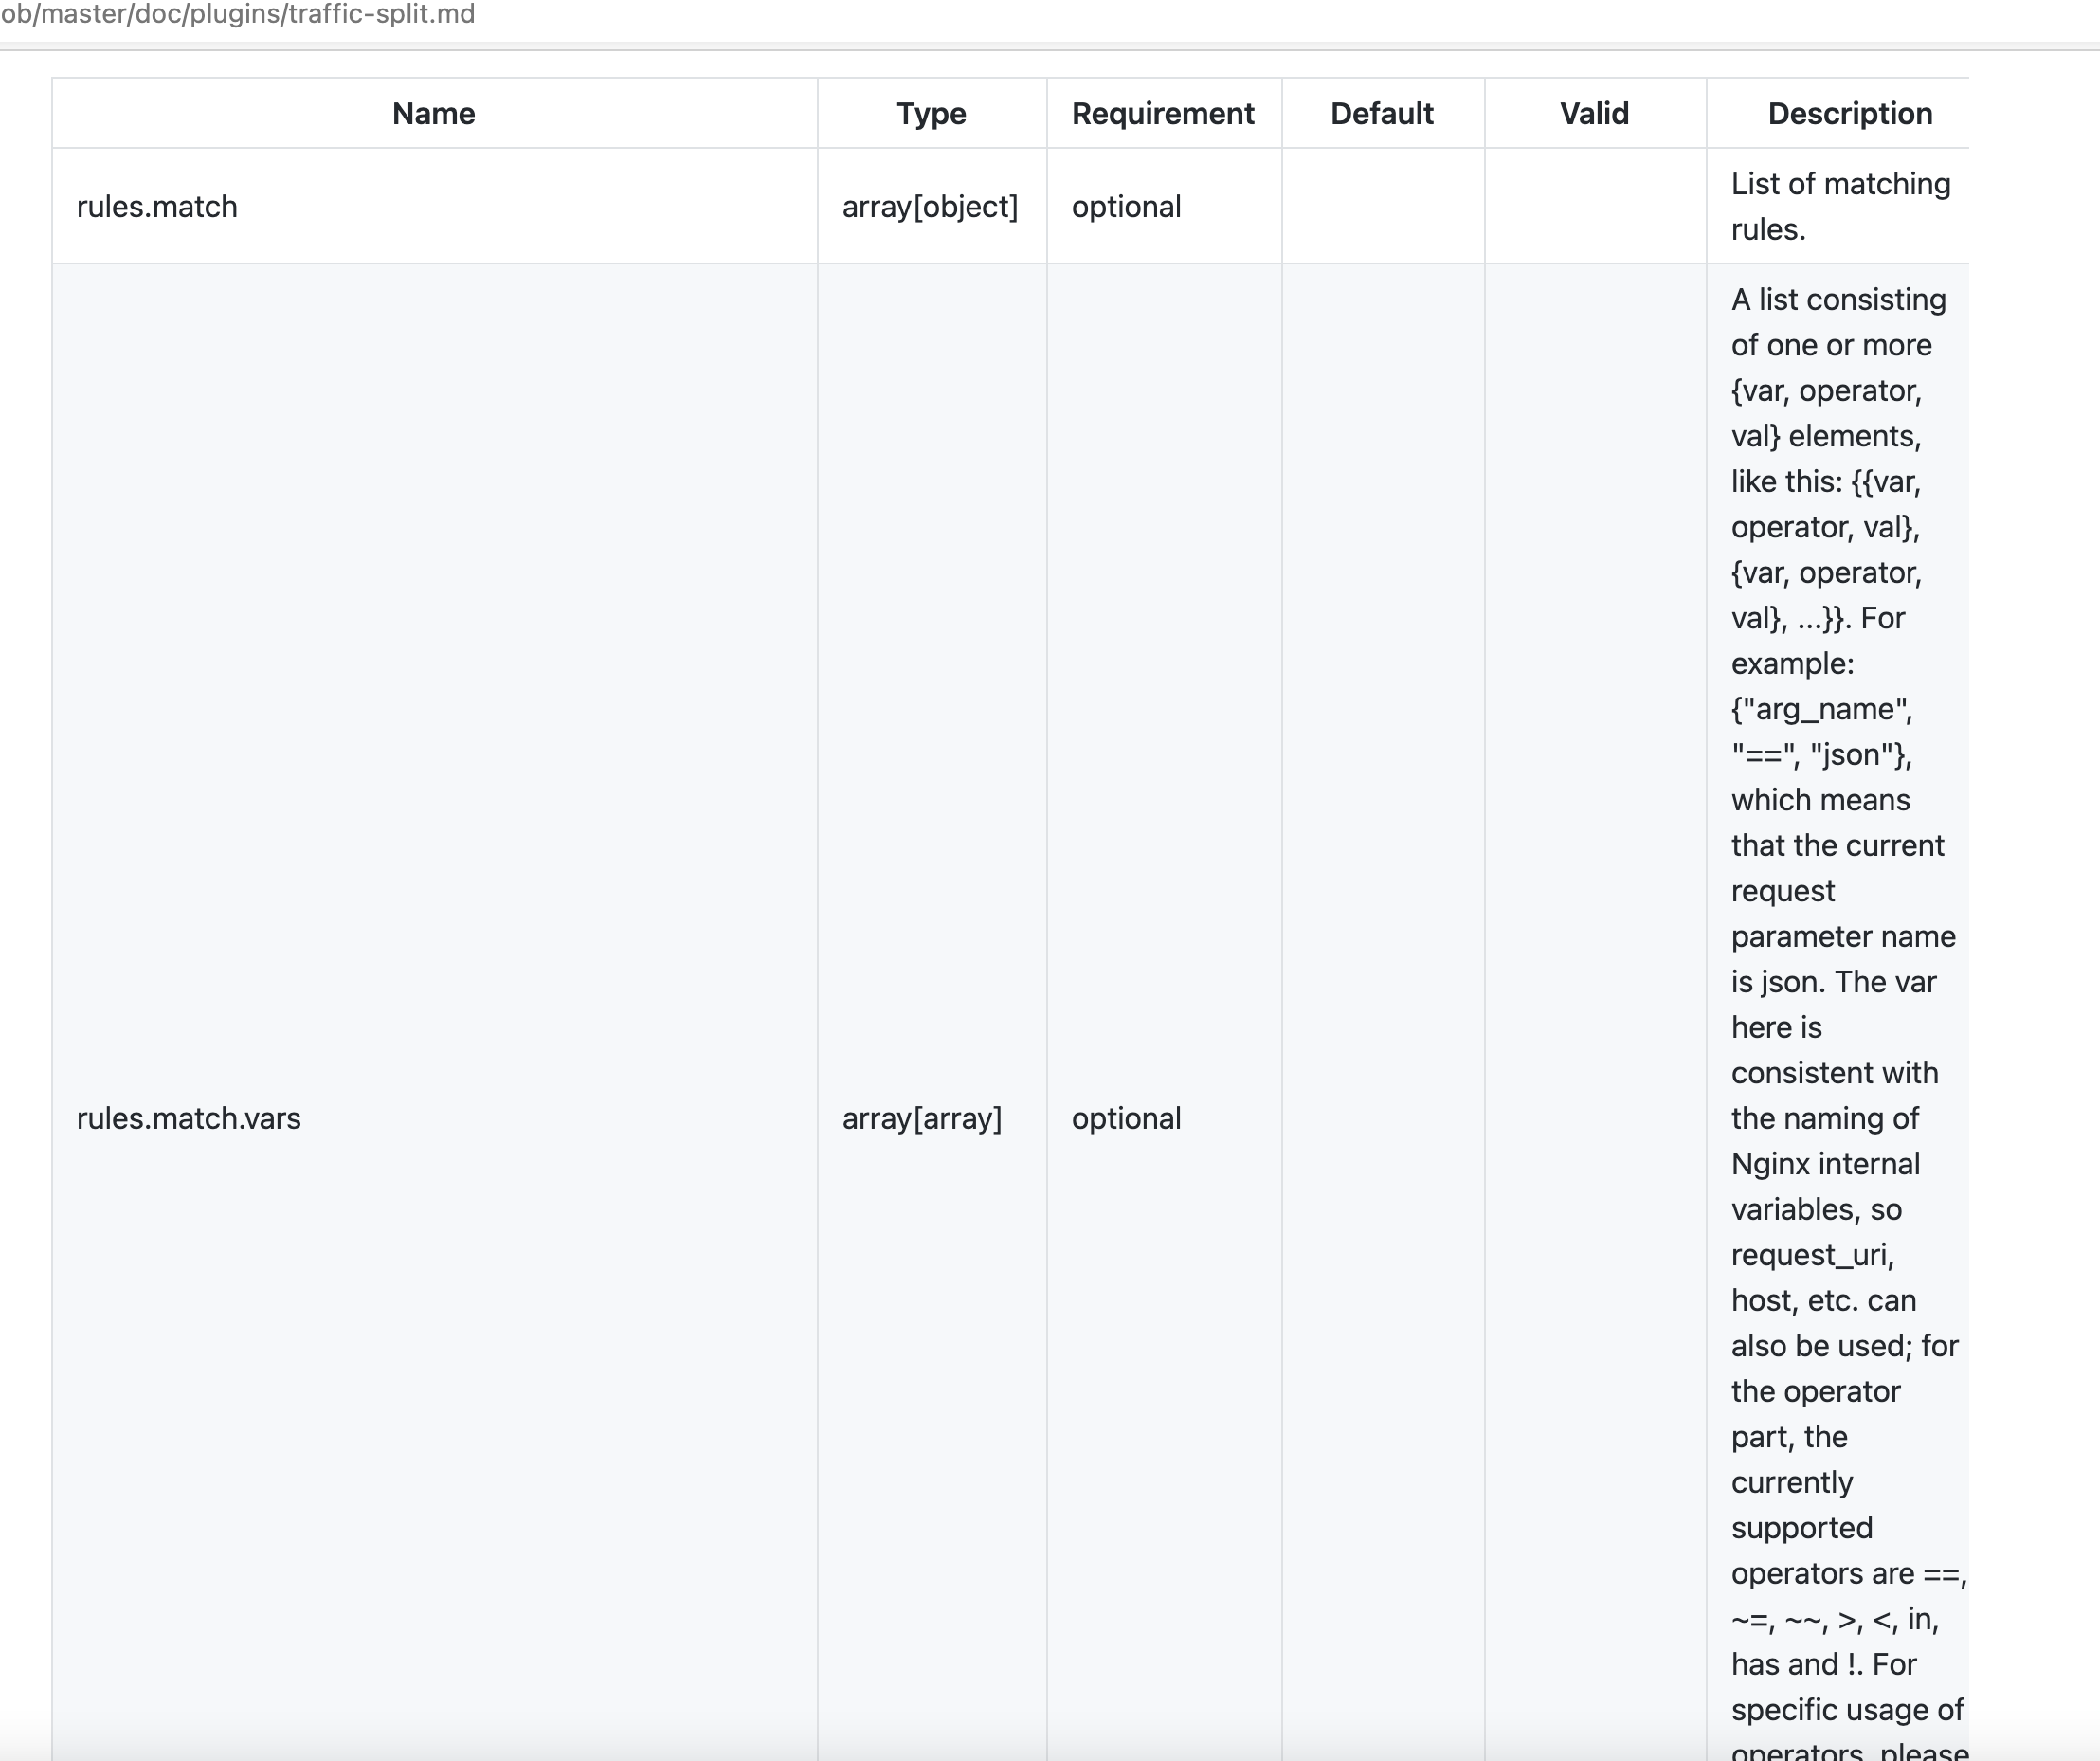Select the rules.match name cell
The height and width of the screenshot is (1761, 2100).
click(435, 207)
